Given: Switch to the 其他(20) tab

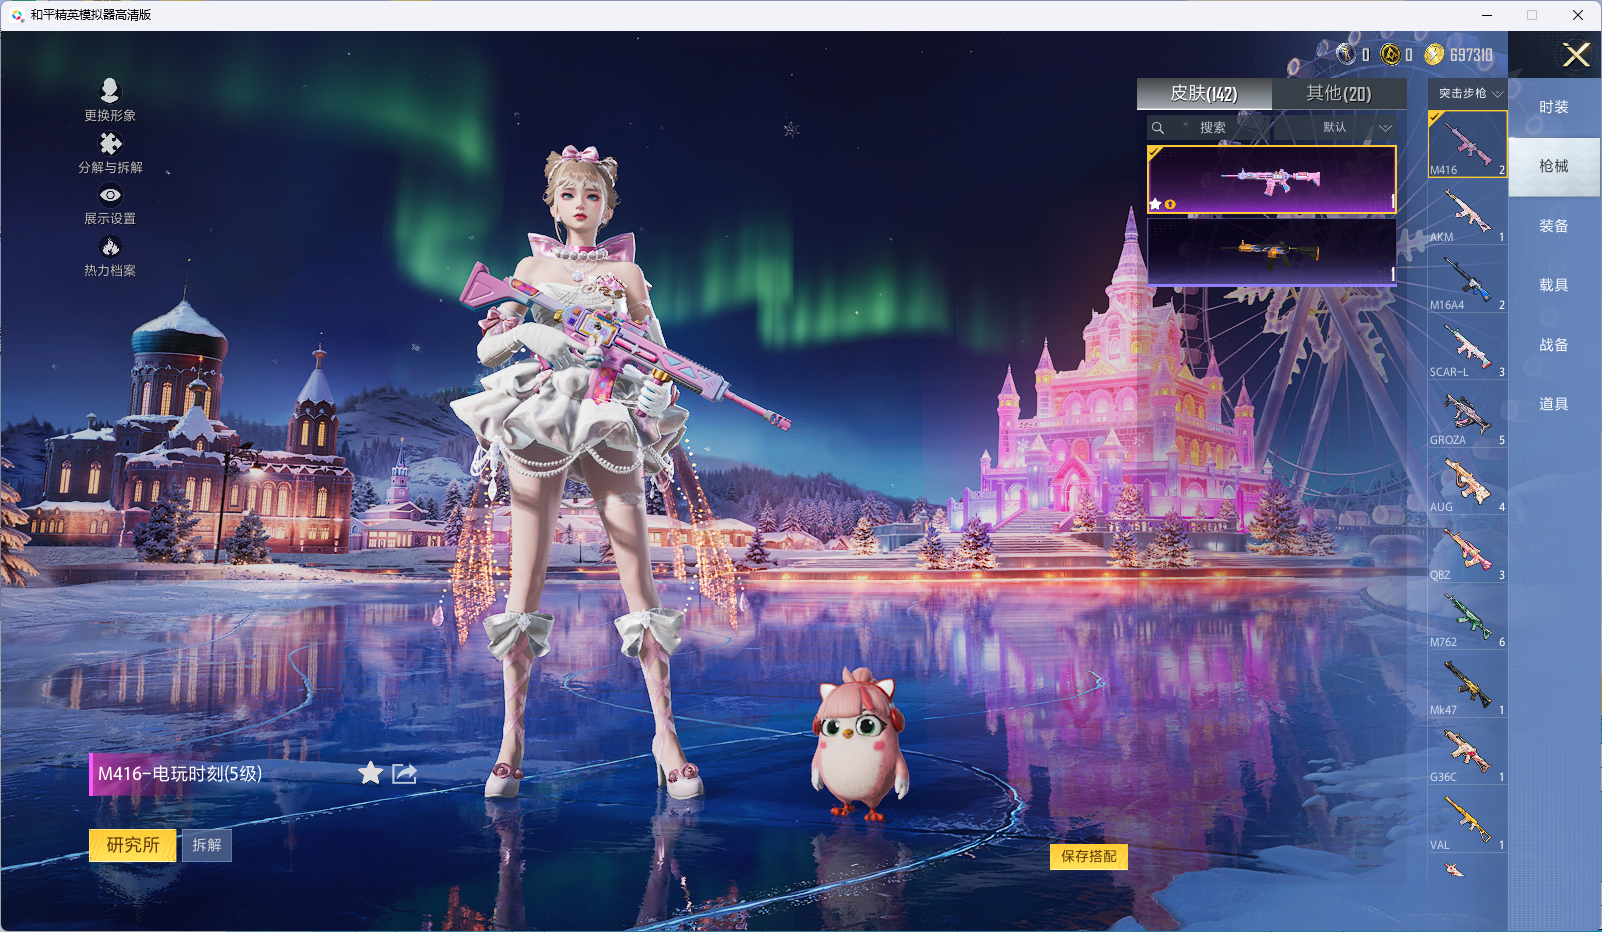Looking at the screenshot, I should [x=1338, y=93].
